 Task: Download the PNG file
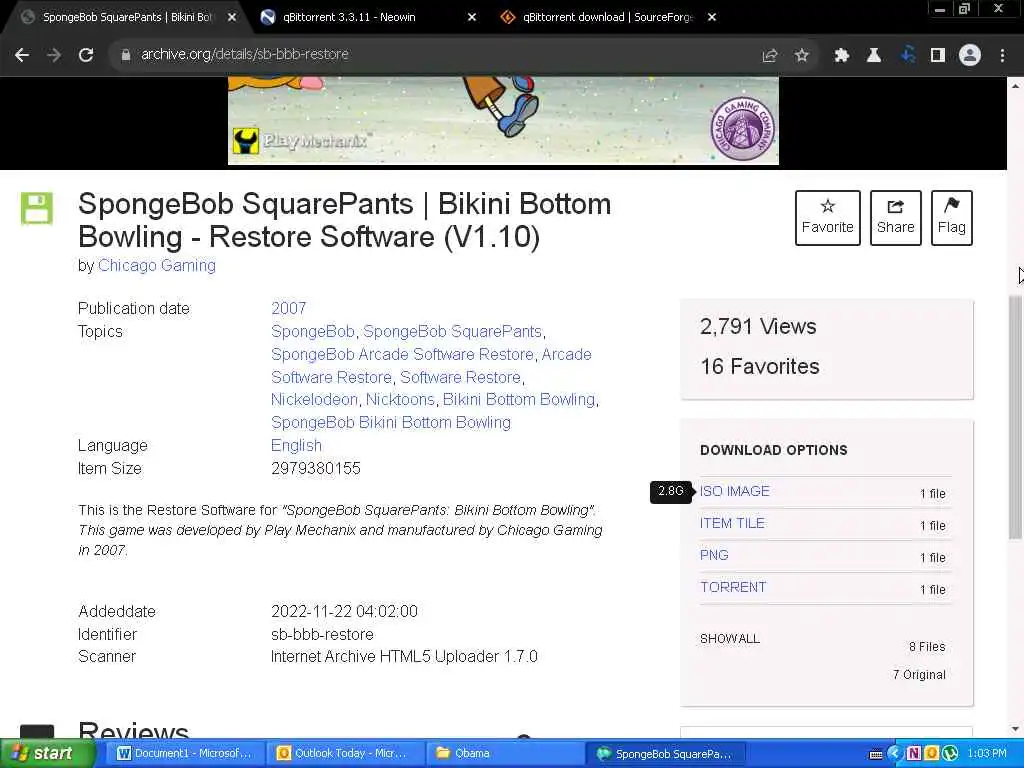(x=714, y=555)
